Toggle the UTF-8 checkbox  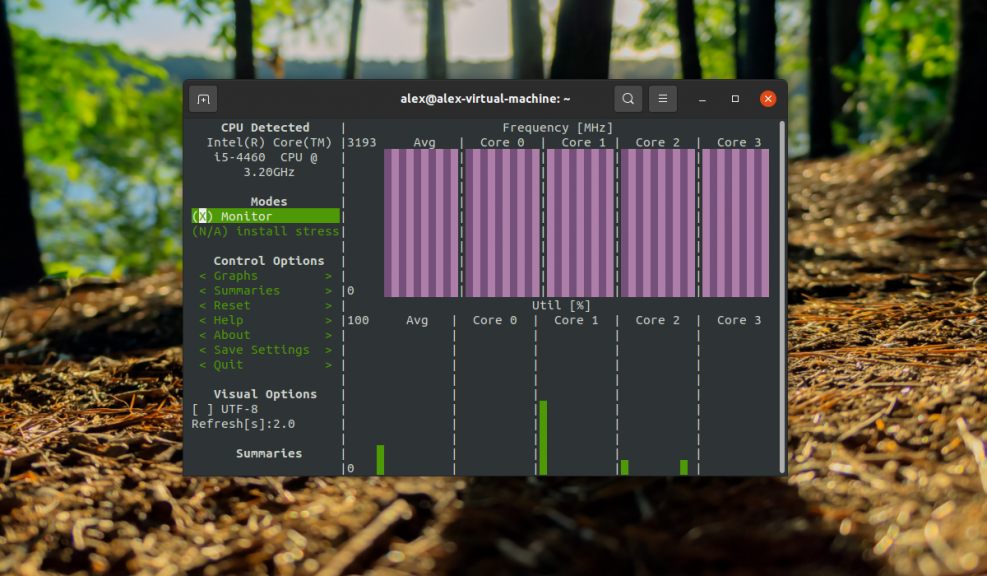pos(202,409)
